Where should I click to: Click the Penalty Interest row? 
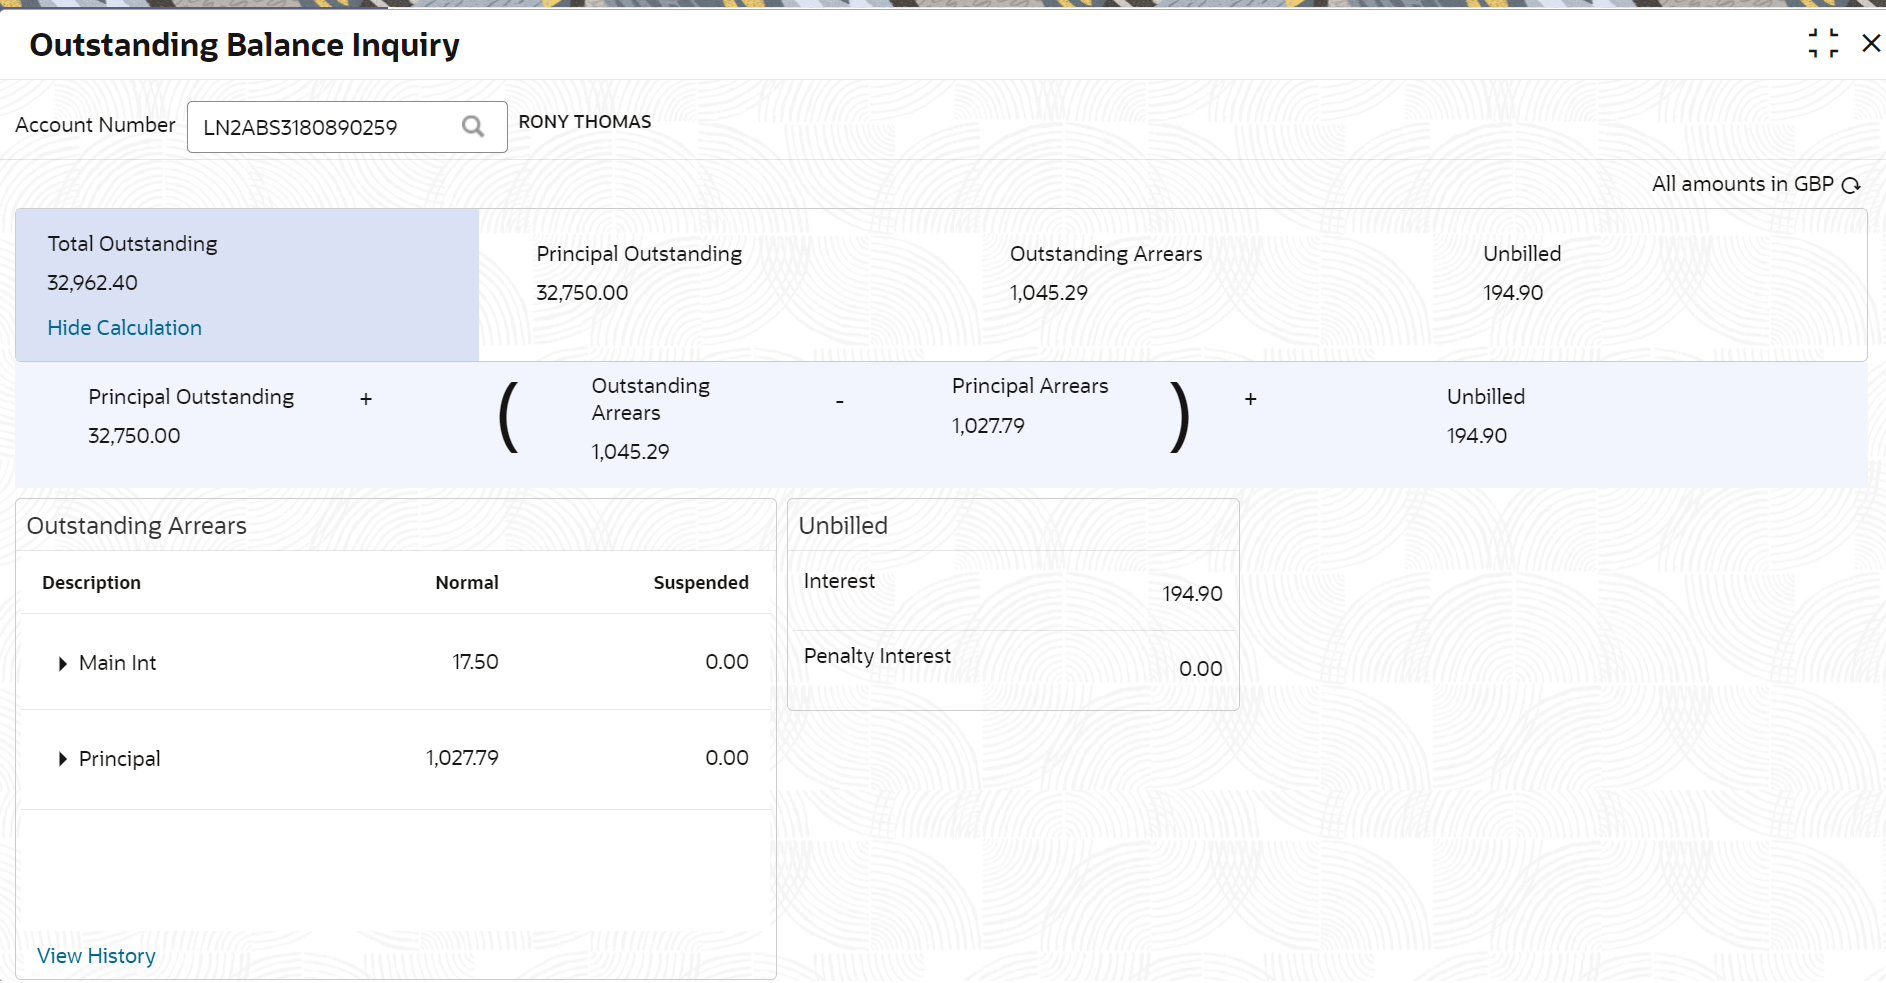(1012, 663)
